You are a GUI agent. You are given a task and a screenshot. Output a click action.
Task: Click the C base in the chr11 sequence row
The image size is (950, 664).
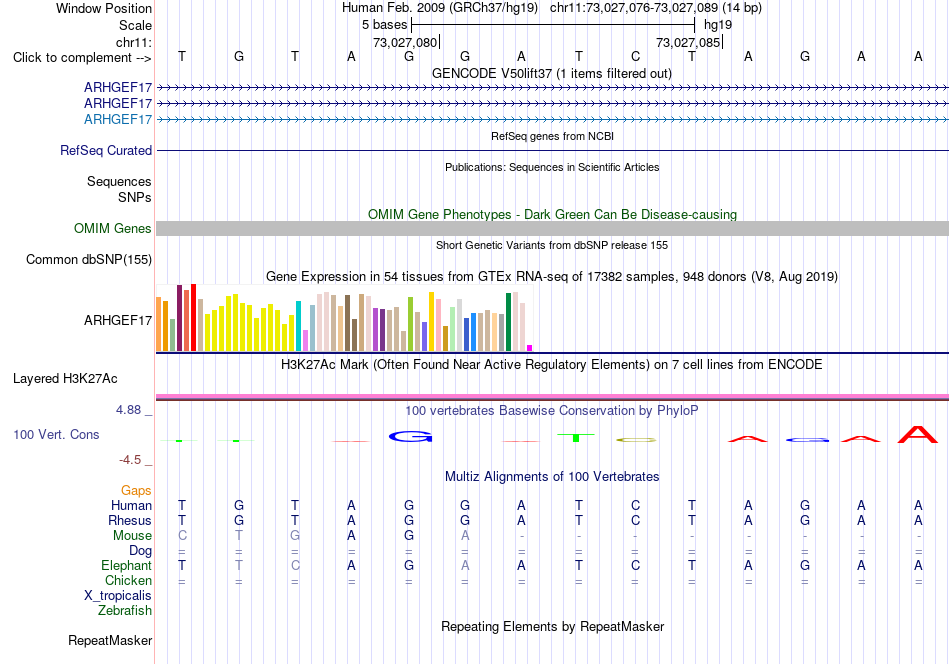pyautogui.click(x=636, y=56)
